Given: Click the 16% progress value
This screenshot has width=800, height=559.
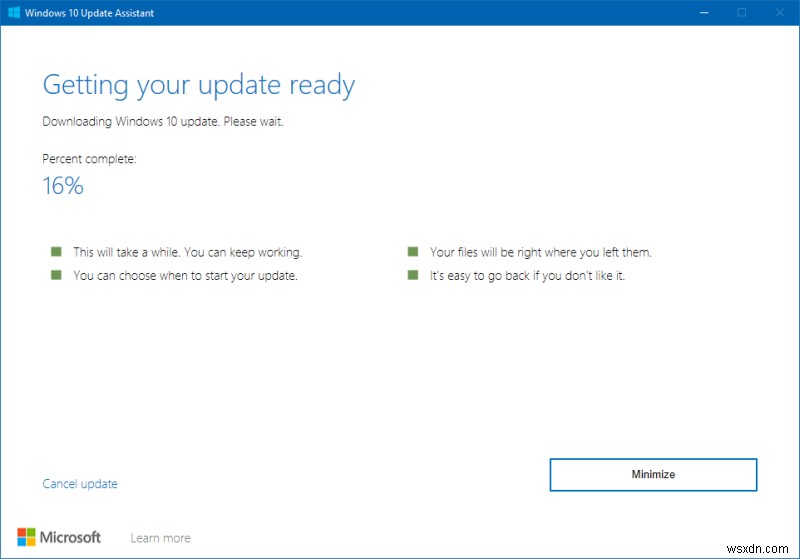Looking at the screenshot, I should [x=63, y=186].
